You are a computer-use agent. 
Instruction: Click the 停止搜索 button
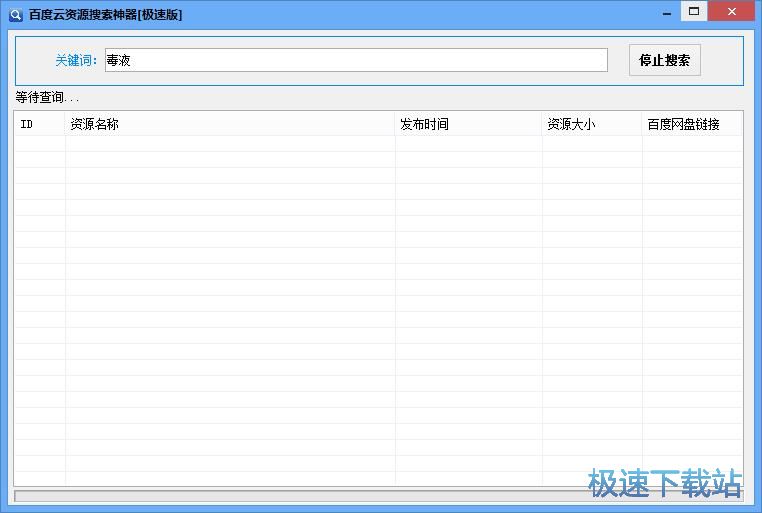coord(664,60)
